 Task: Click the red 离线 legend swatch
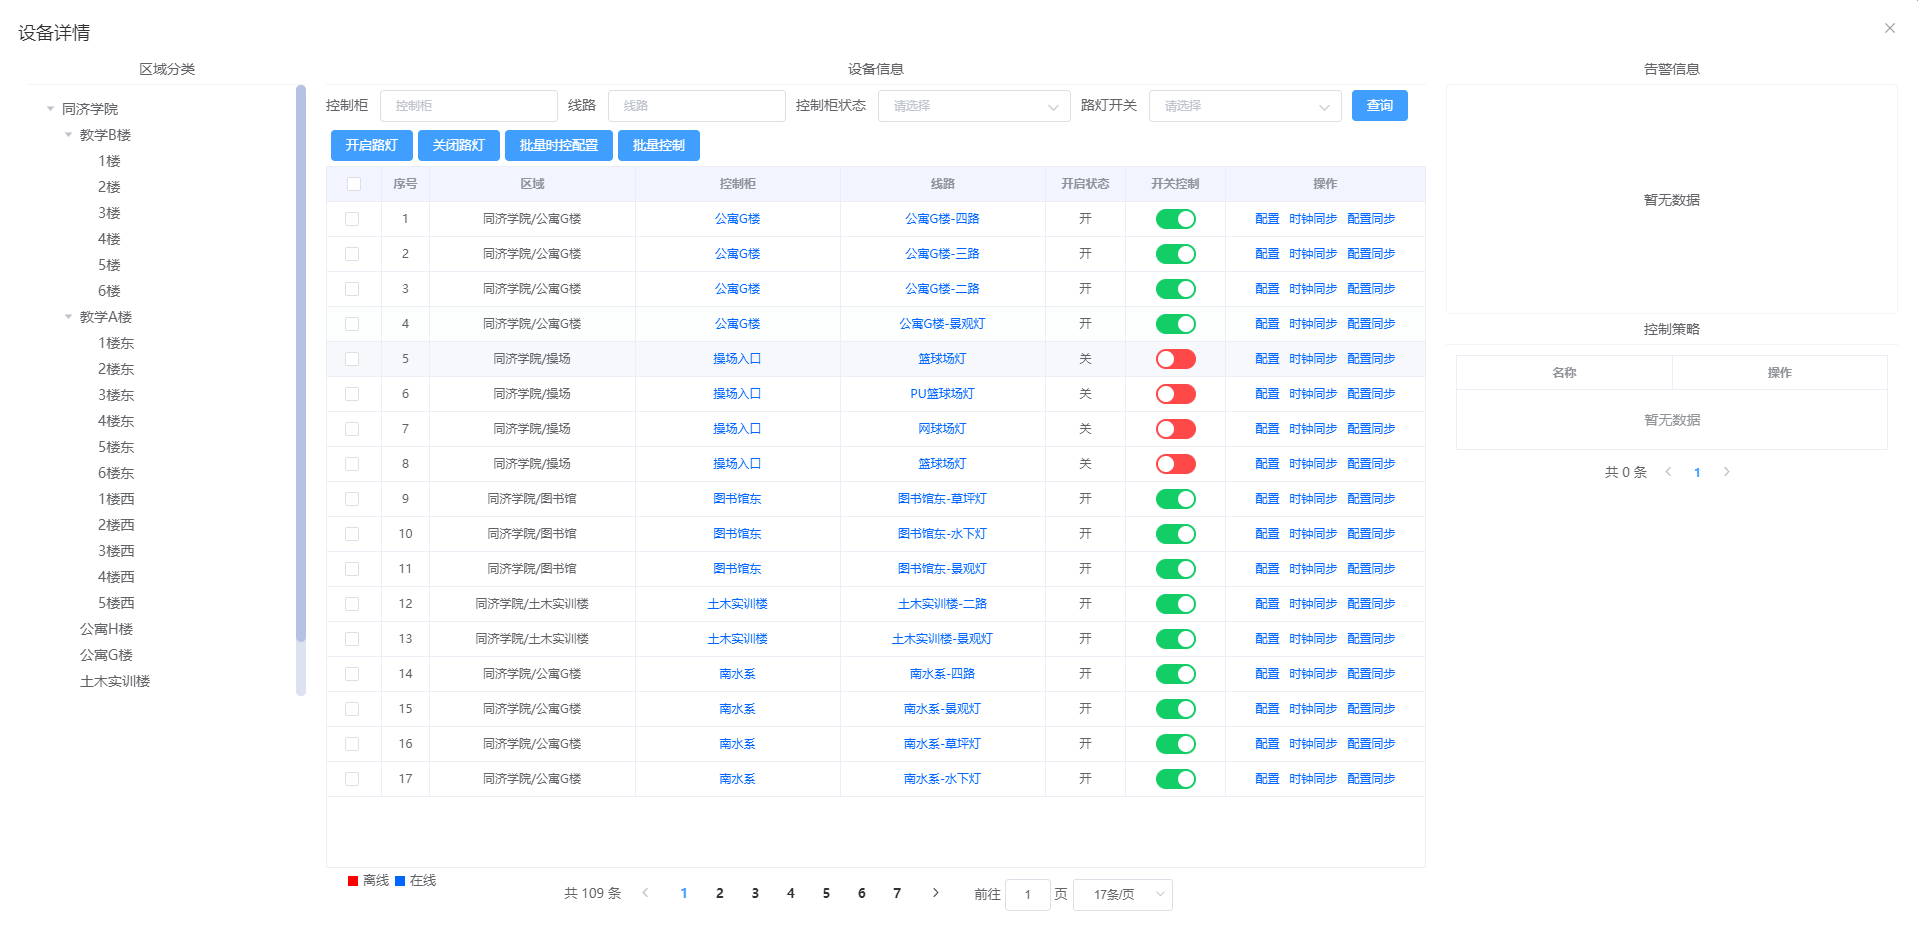click(352, 880)
